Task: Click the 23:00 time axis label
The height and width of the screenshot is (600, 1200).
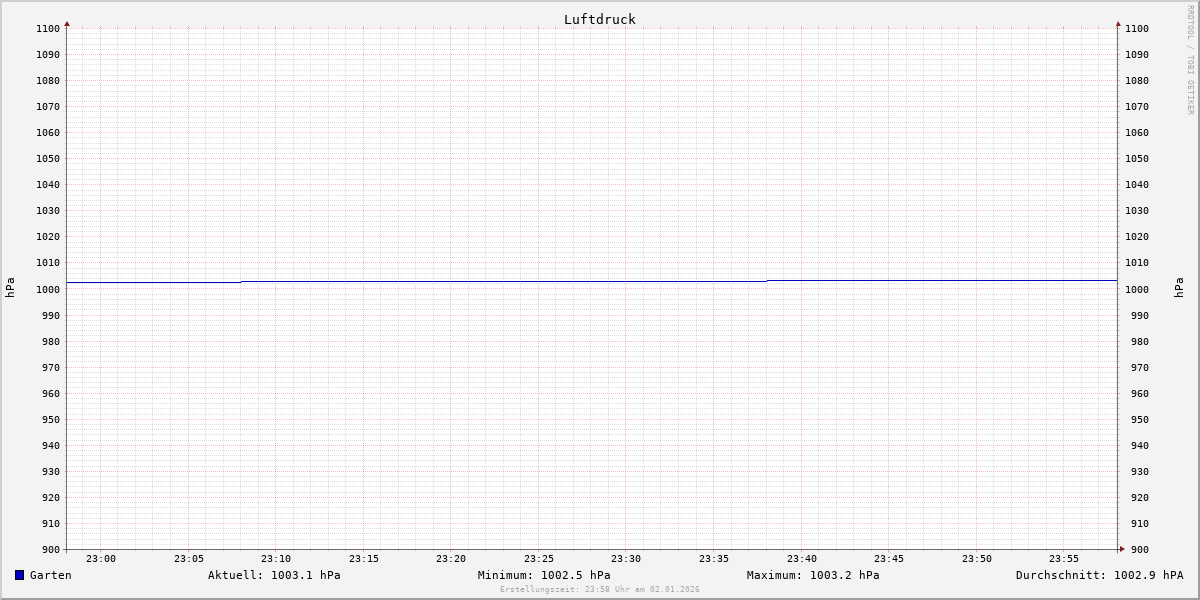Action: click(x=101, y=559)
